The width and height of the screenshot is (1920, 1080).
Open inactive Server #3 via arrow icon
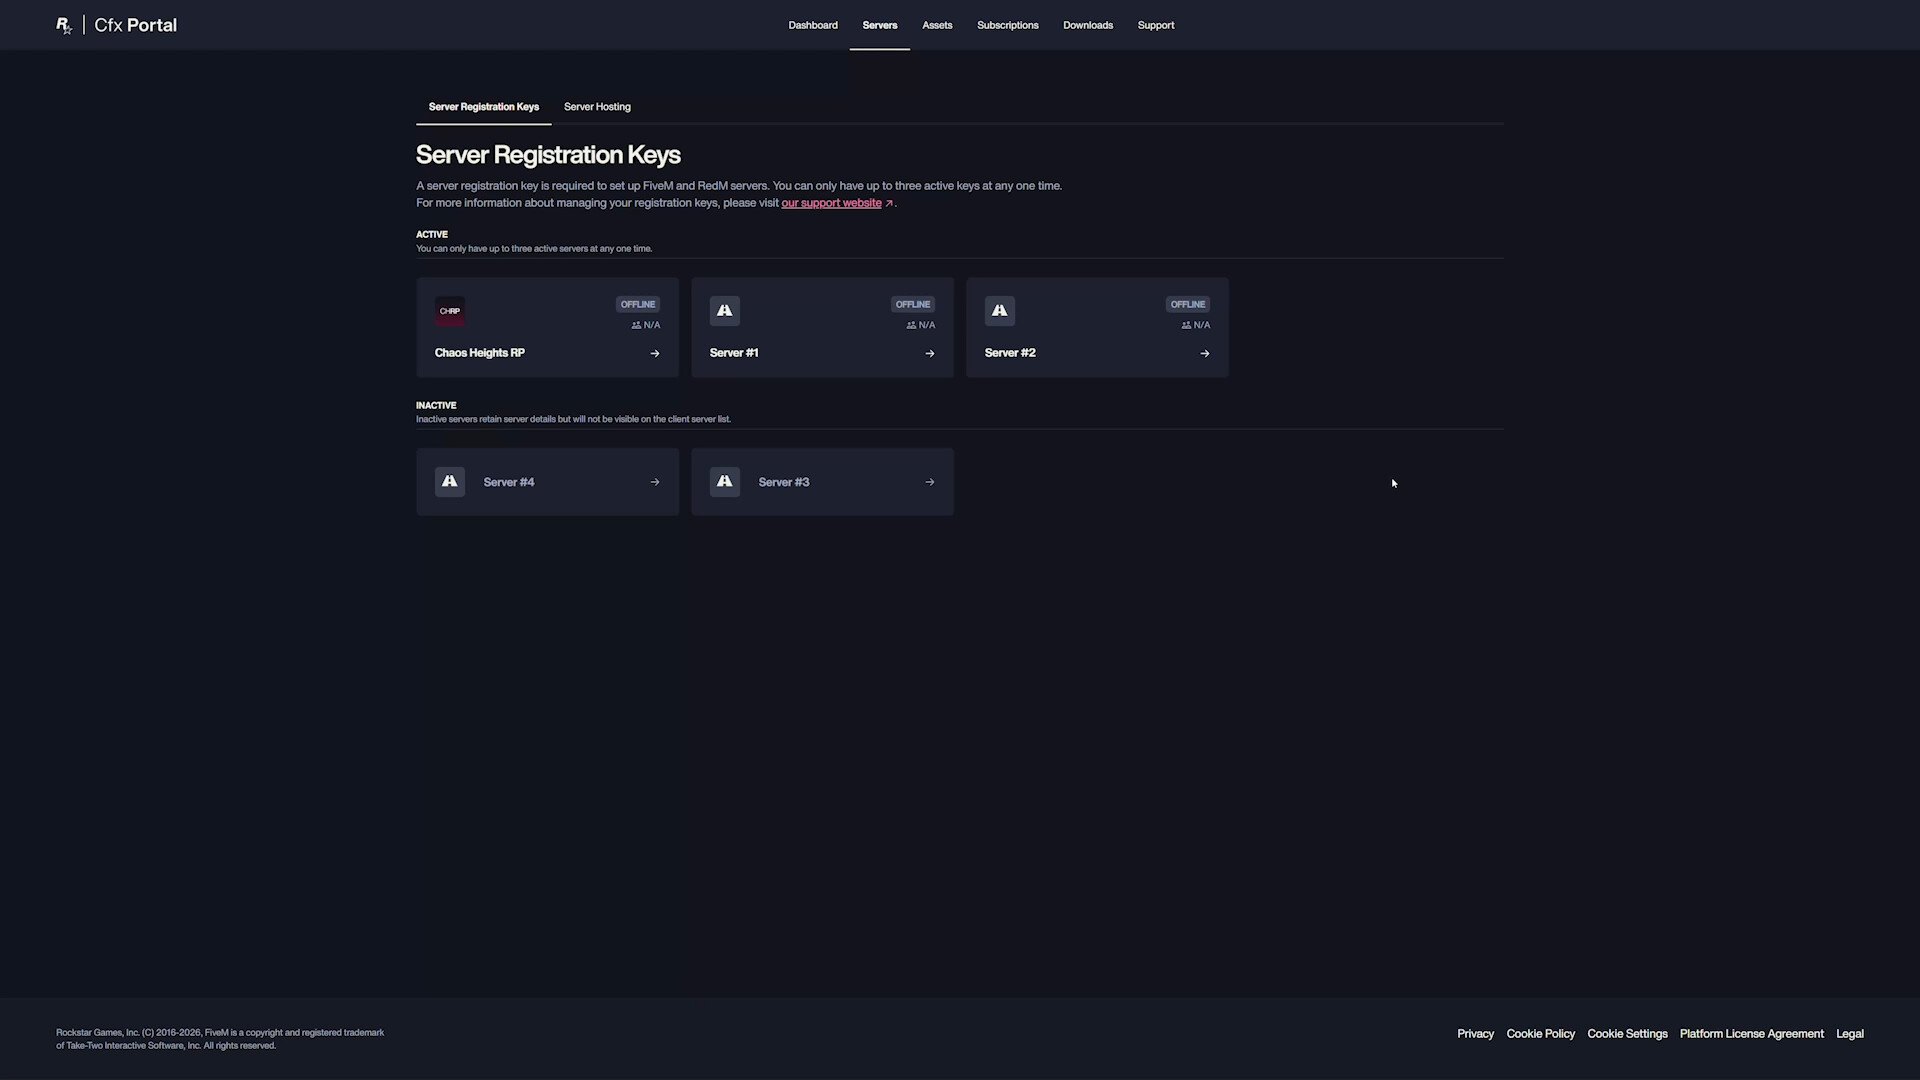pyautogui.click(x=930, y=482)
